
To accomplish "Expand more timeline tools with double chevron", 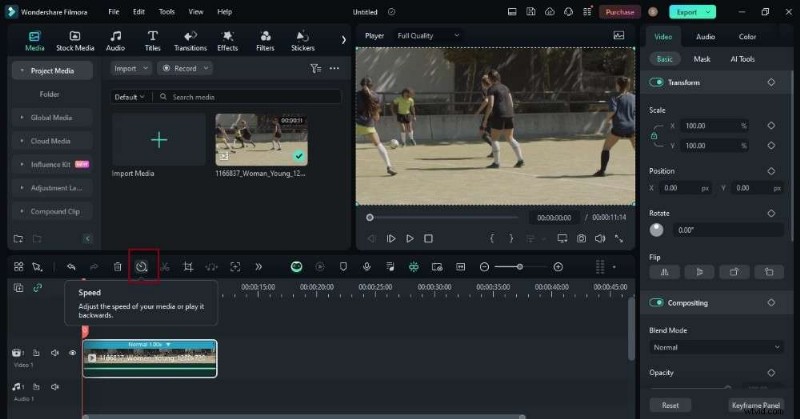I will pyautogui.click(x=259, y=266).
